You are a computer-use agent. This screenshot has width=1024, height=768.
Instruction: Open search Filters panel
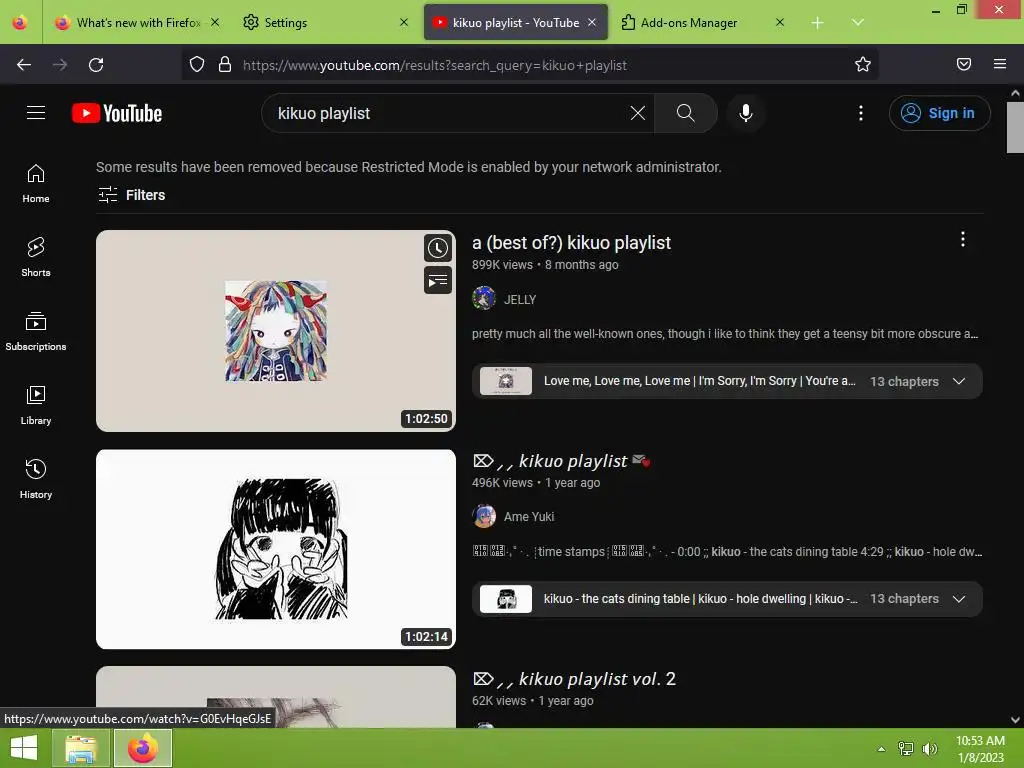(x=131, y=195)
